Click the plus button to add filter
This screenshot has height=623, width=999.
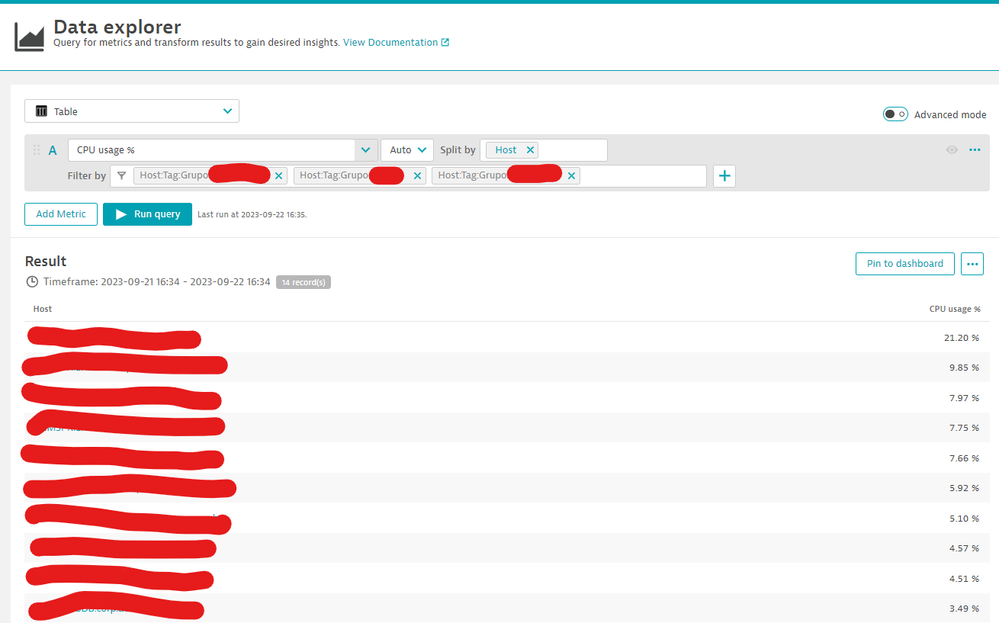pos(724,176)
